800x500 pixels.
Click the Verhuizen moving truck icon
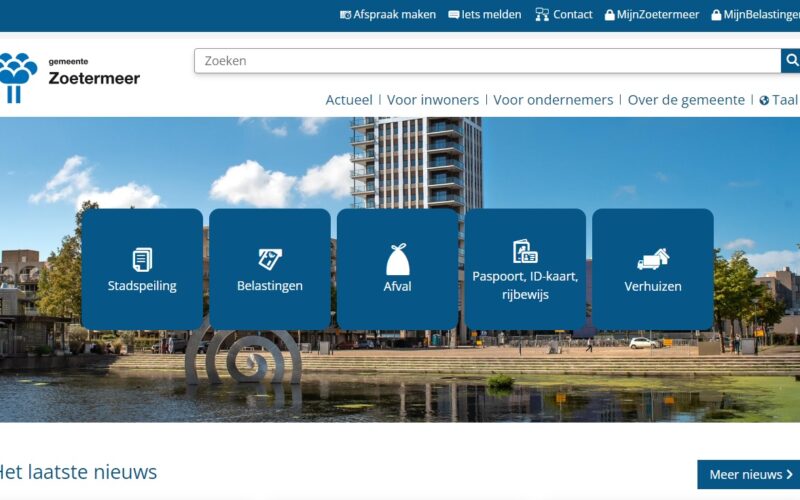pos(653,259)
